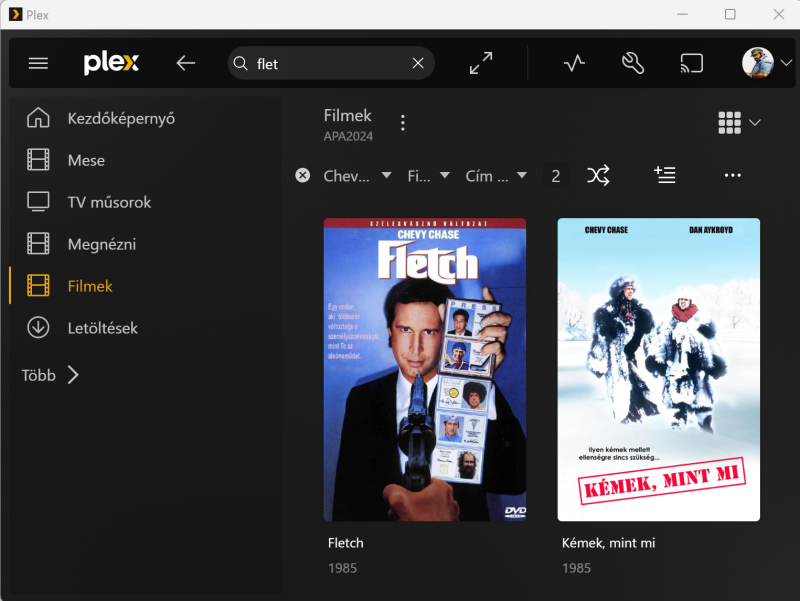The height and width of the screenshot is (601, 800).
Task: Go back with the arrow button
Action: click(x=186, y=63)
